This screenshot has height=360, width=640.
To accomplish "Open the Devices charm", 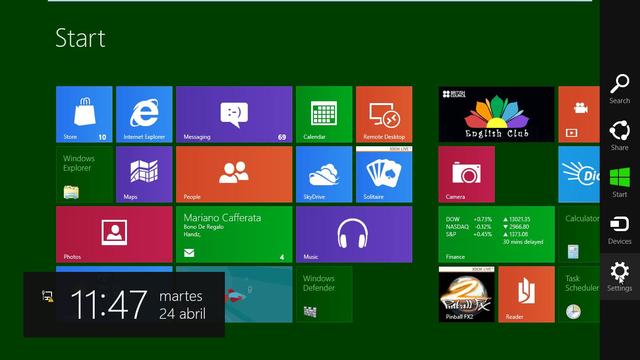I will pyautogui.click(x=620, y=229).
